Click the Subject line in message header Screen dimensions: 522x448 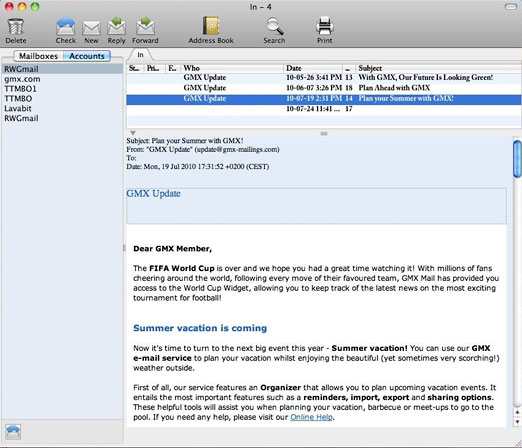[185, 141]
